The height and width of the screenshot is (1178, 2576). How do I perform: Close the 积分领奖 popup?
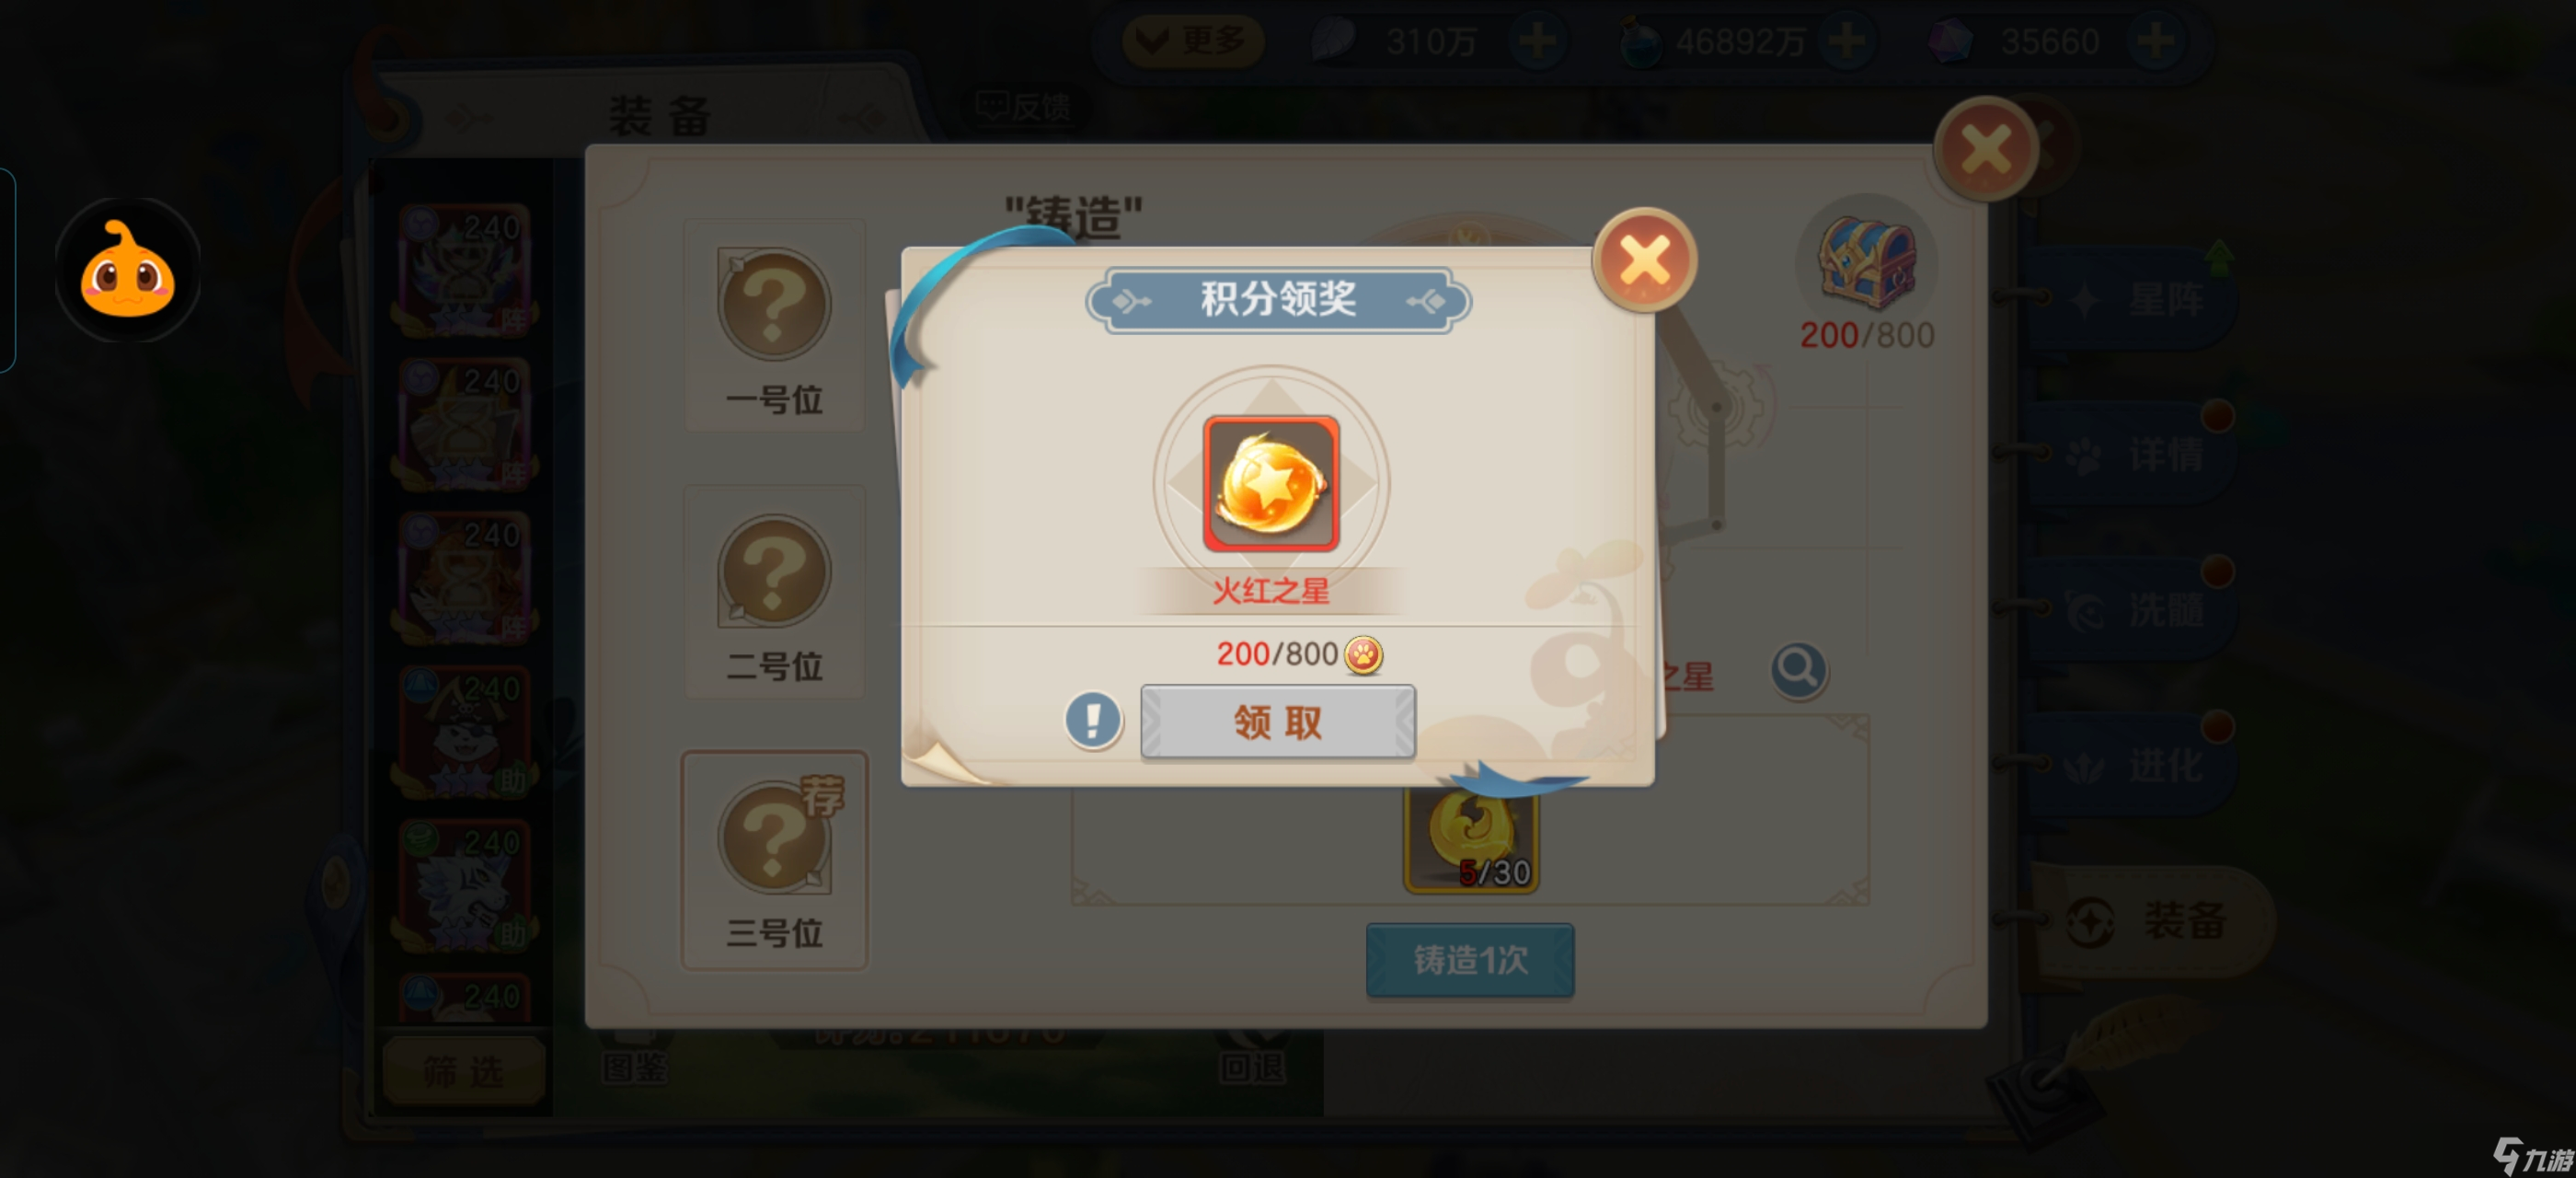click(x=1644, y=260)
